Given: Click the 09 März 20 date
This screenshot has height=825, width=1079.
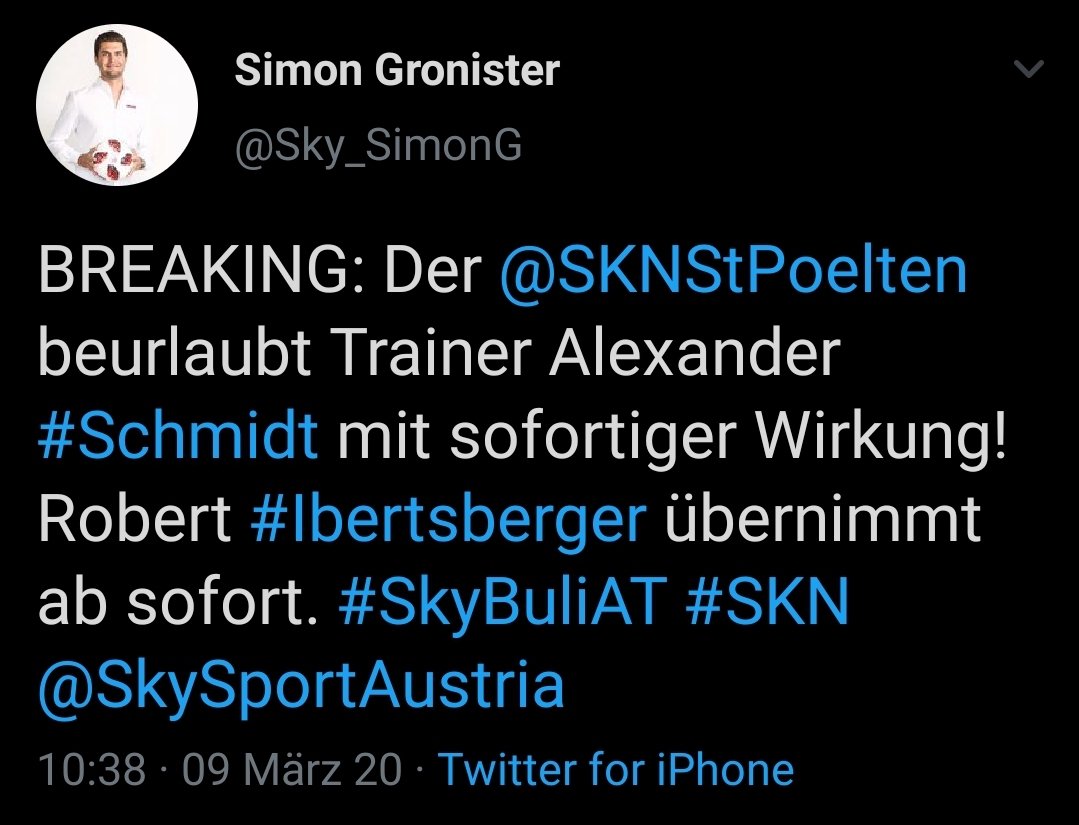Looking at the screenshot, I should pos(292,768).
